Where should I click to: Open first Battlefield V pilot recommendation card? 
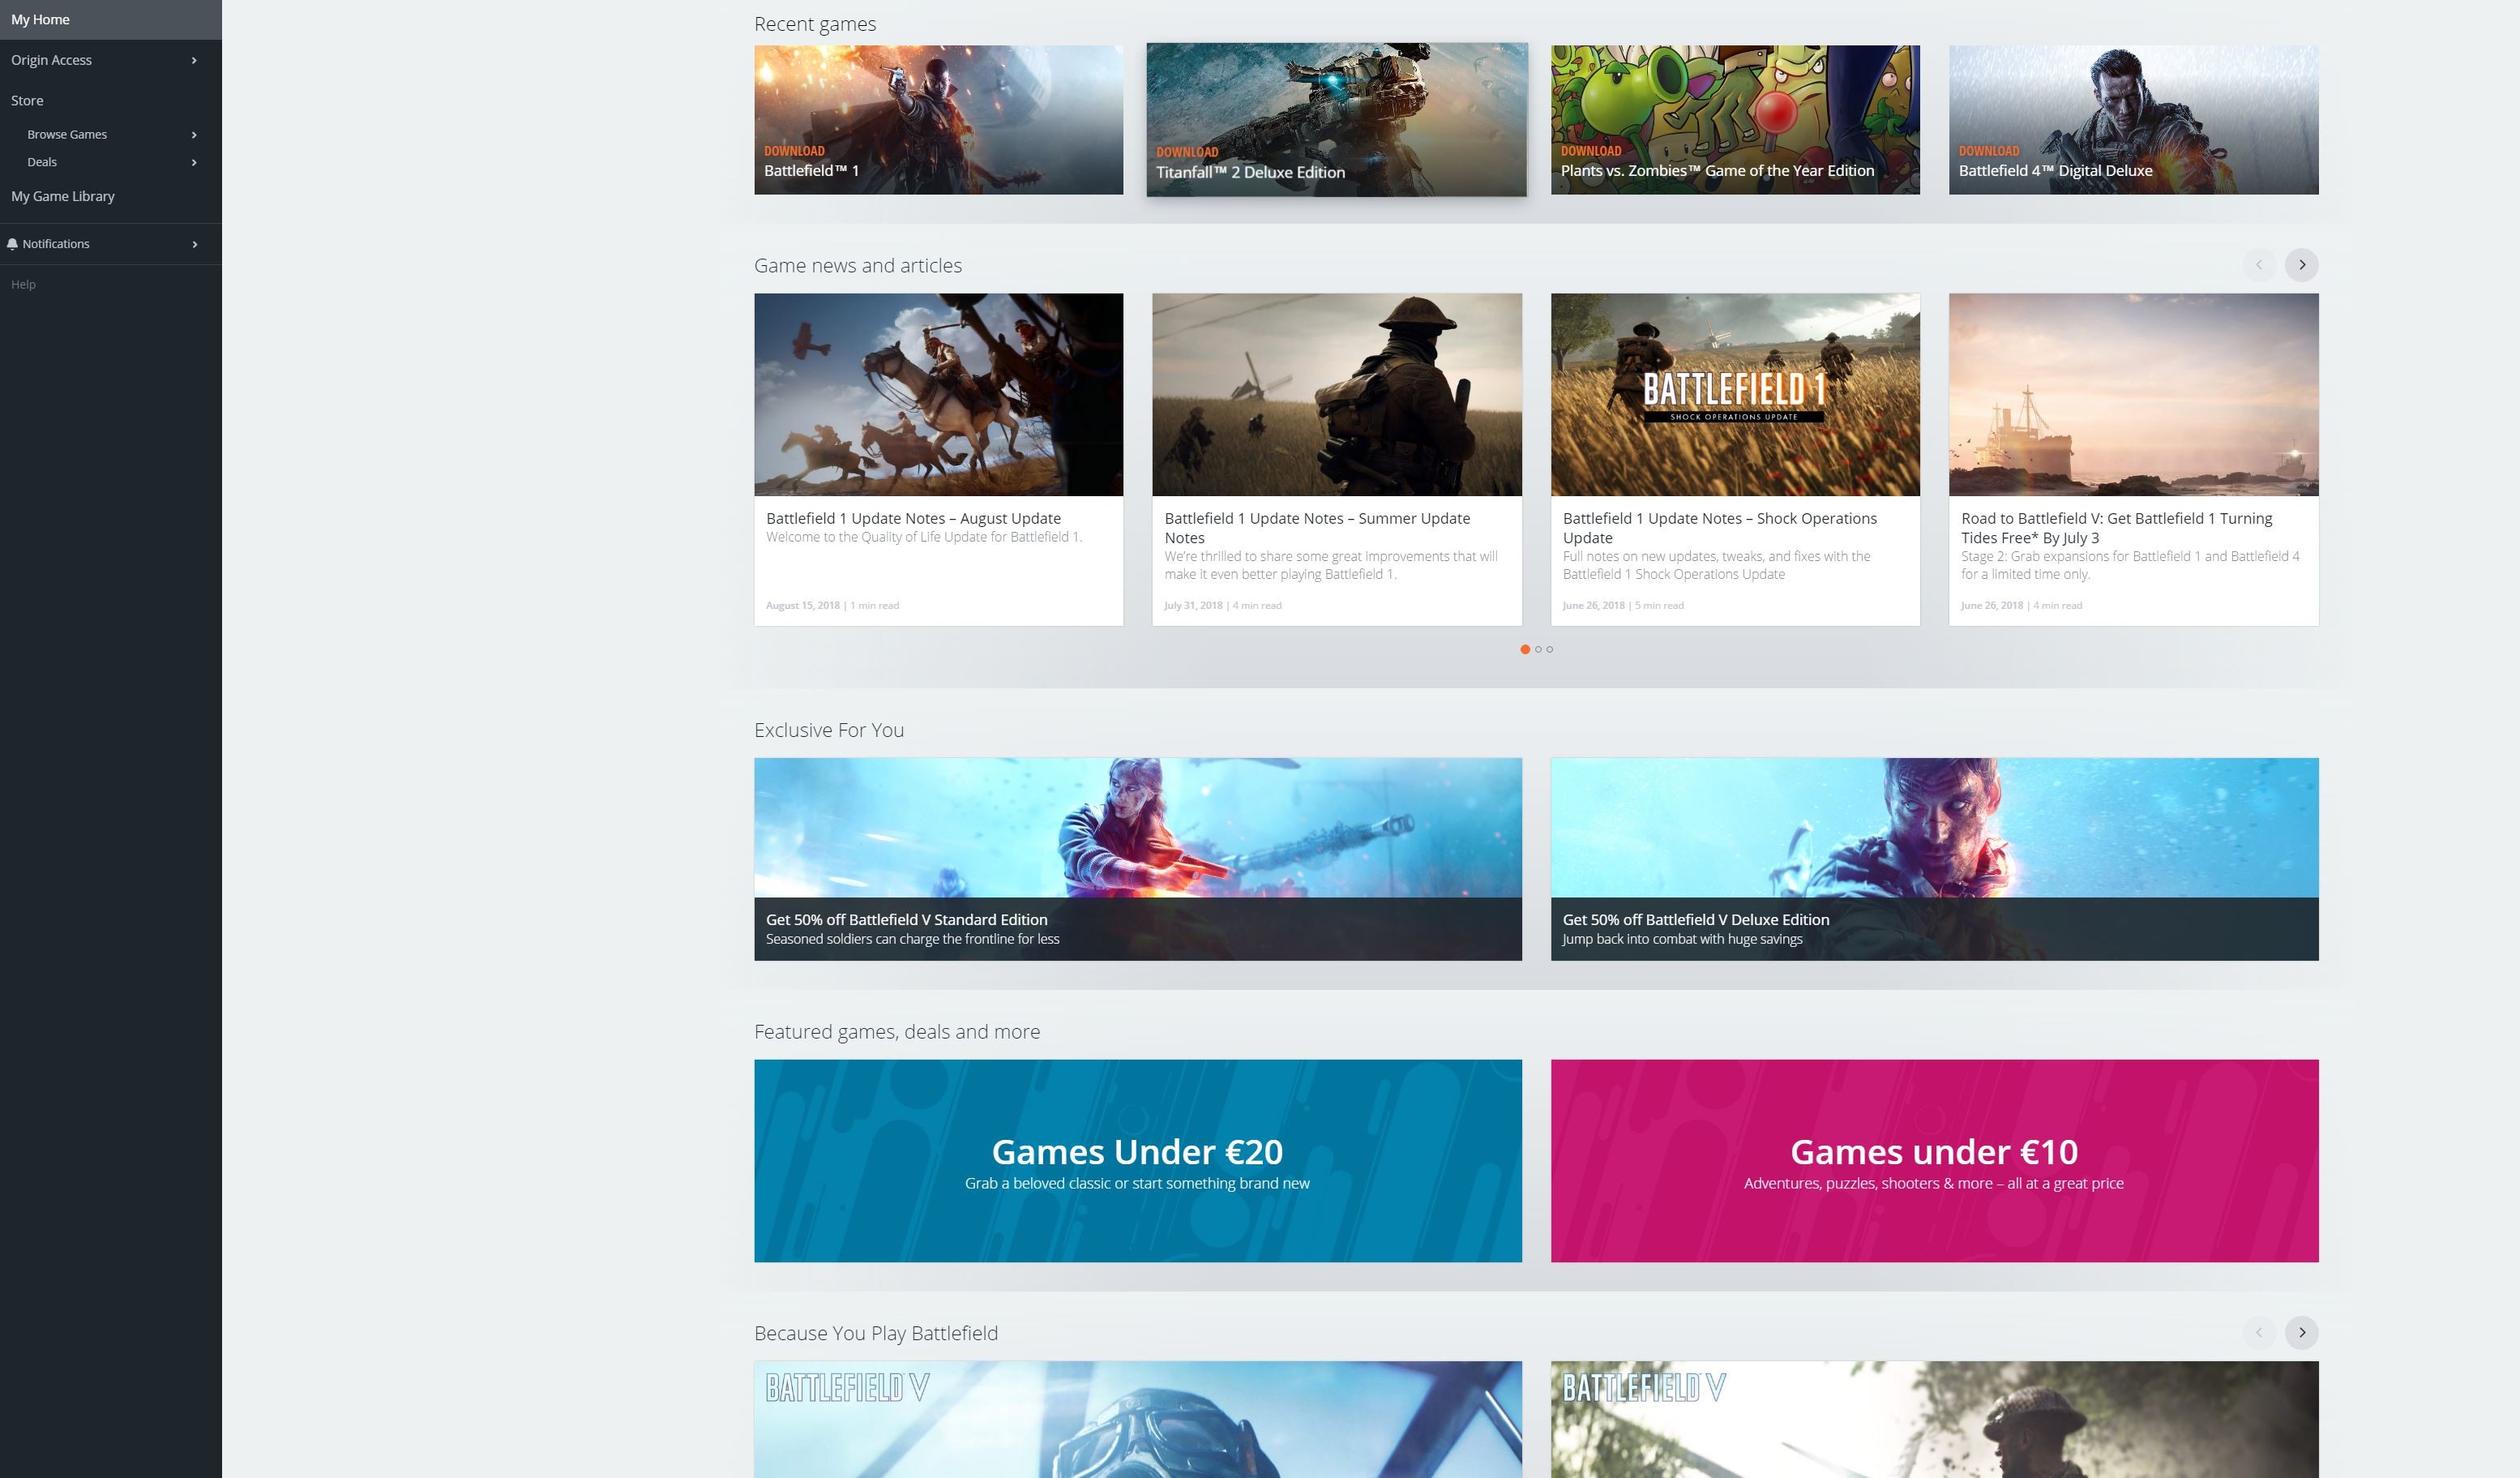tap(1138, 1419)
